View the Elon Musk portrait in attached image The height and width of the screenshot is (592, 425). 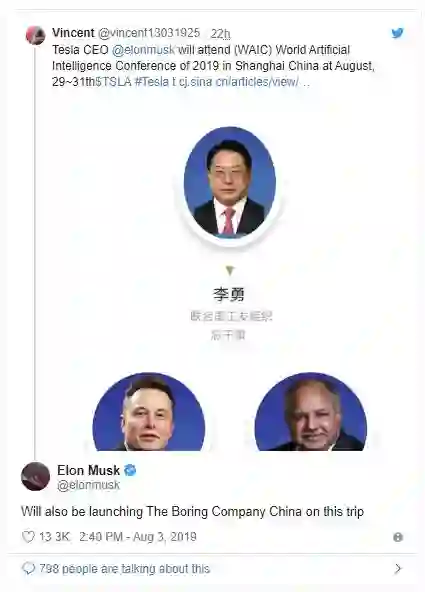(149, 412)
